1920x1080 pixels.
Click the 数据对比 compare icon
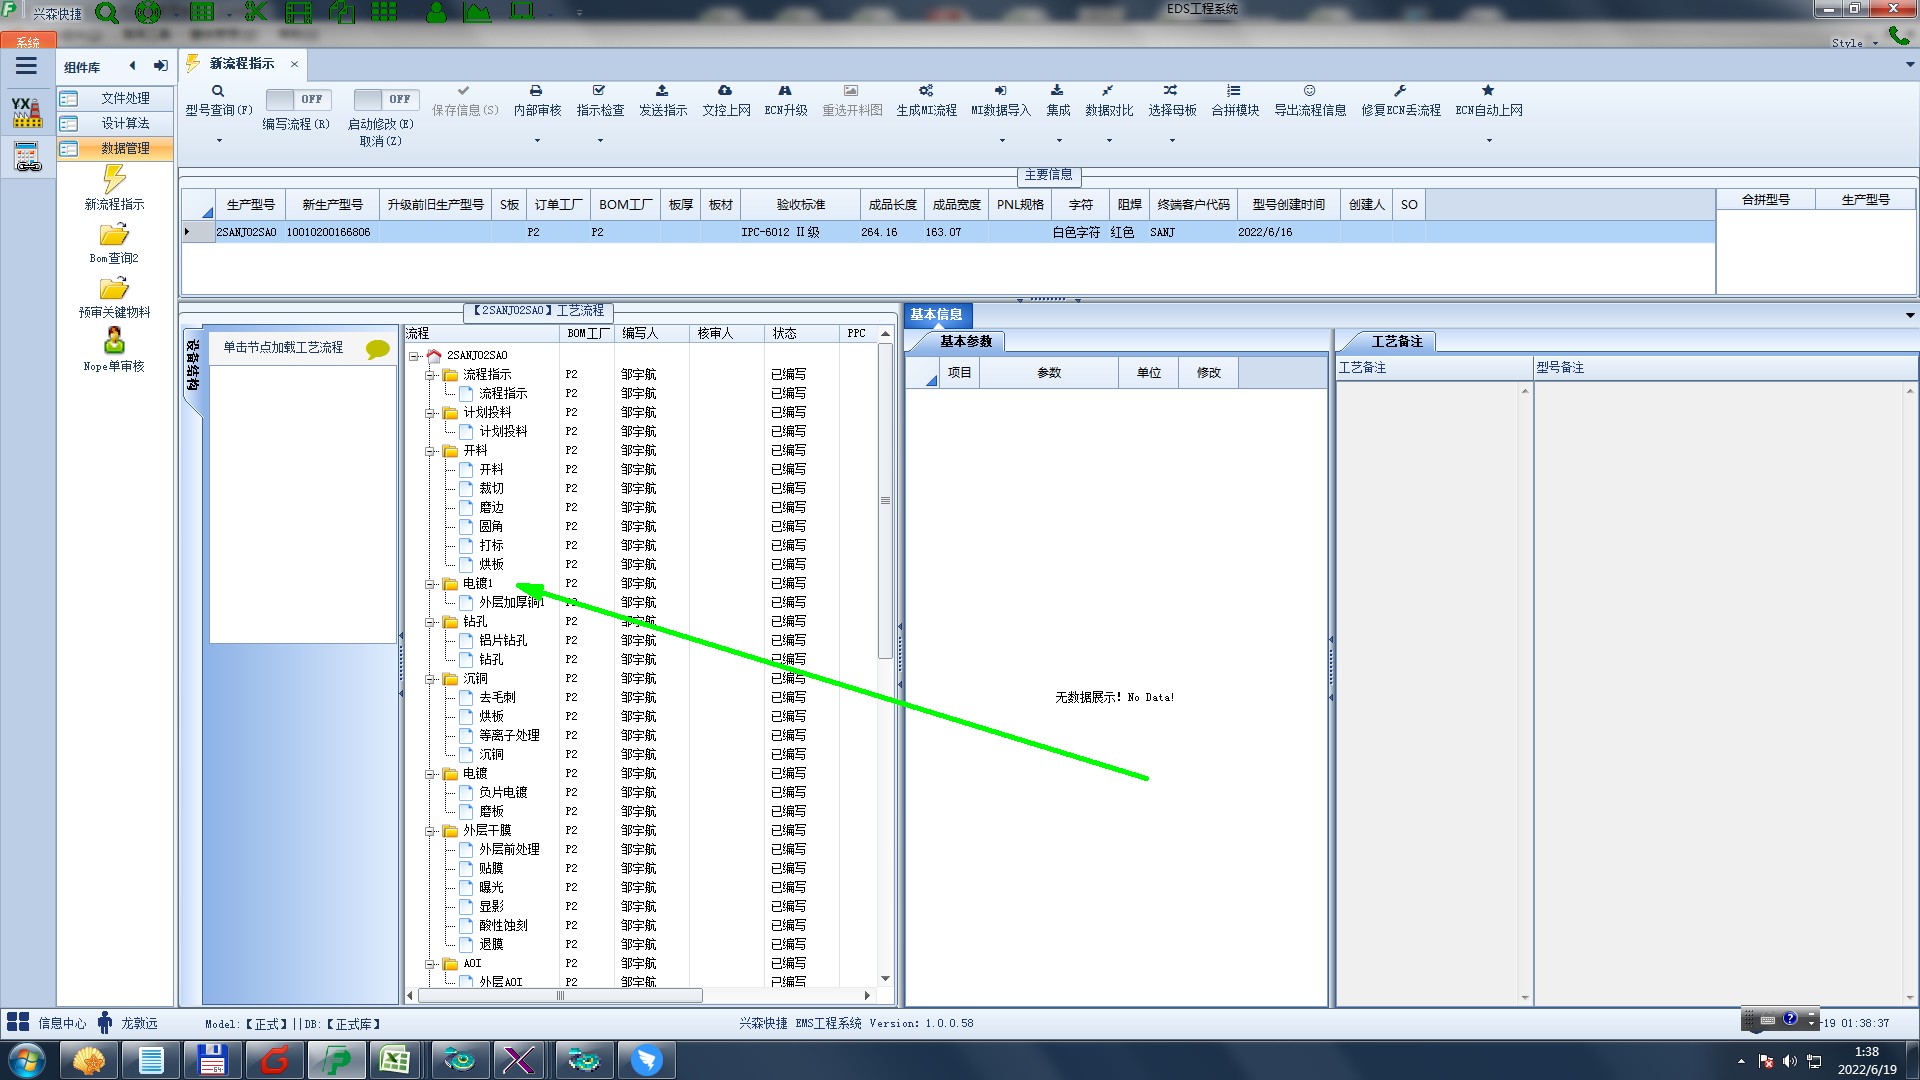point(1108,91)
